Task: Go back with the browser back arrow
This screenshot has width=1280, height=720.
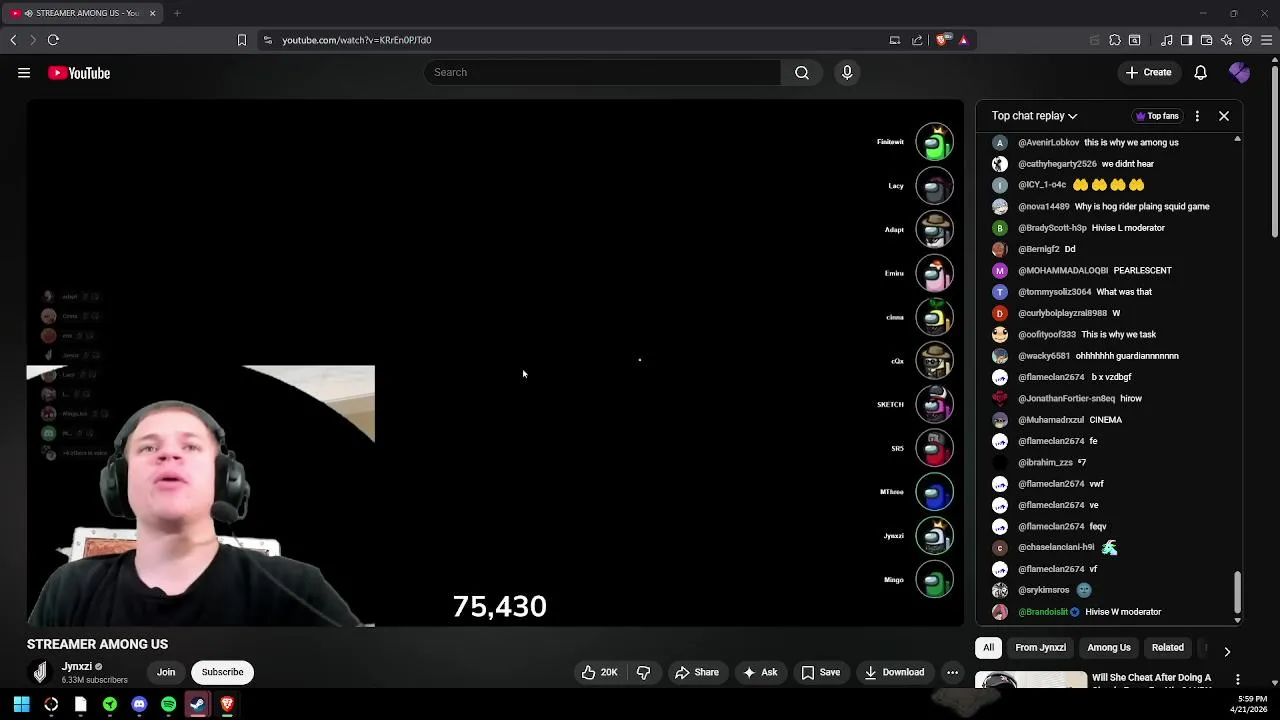Action: [13, 40]
